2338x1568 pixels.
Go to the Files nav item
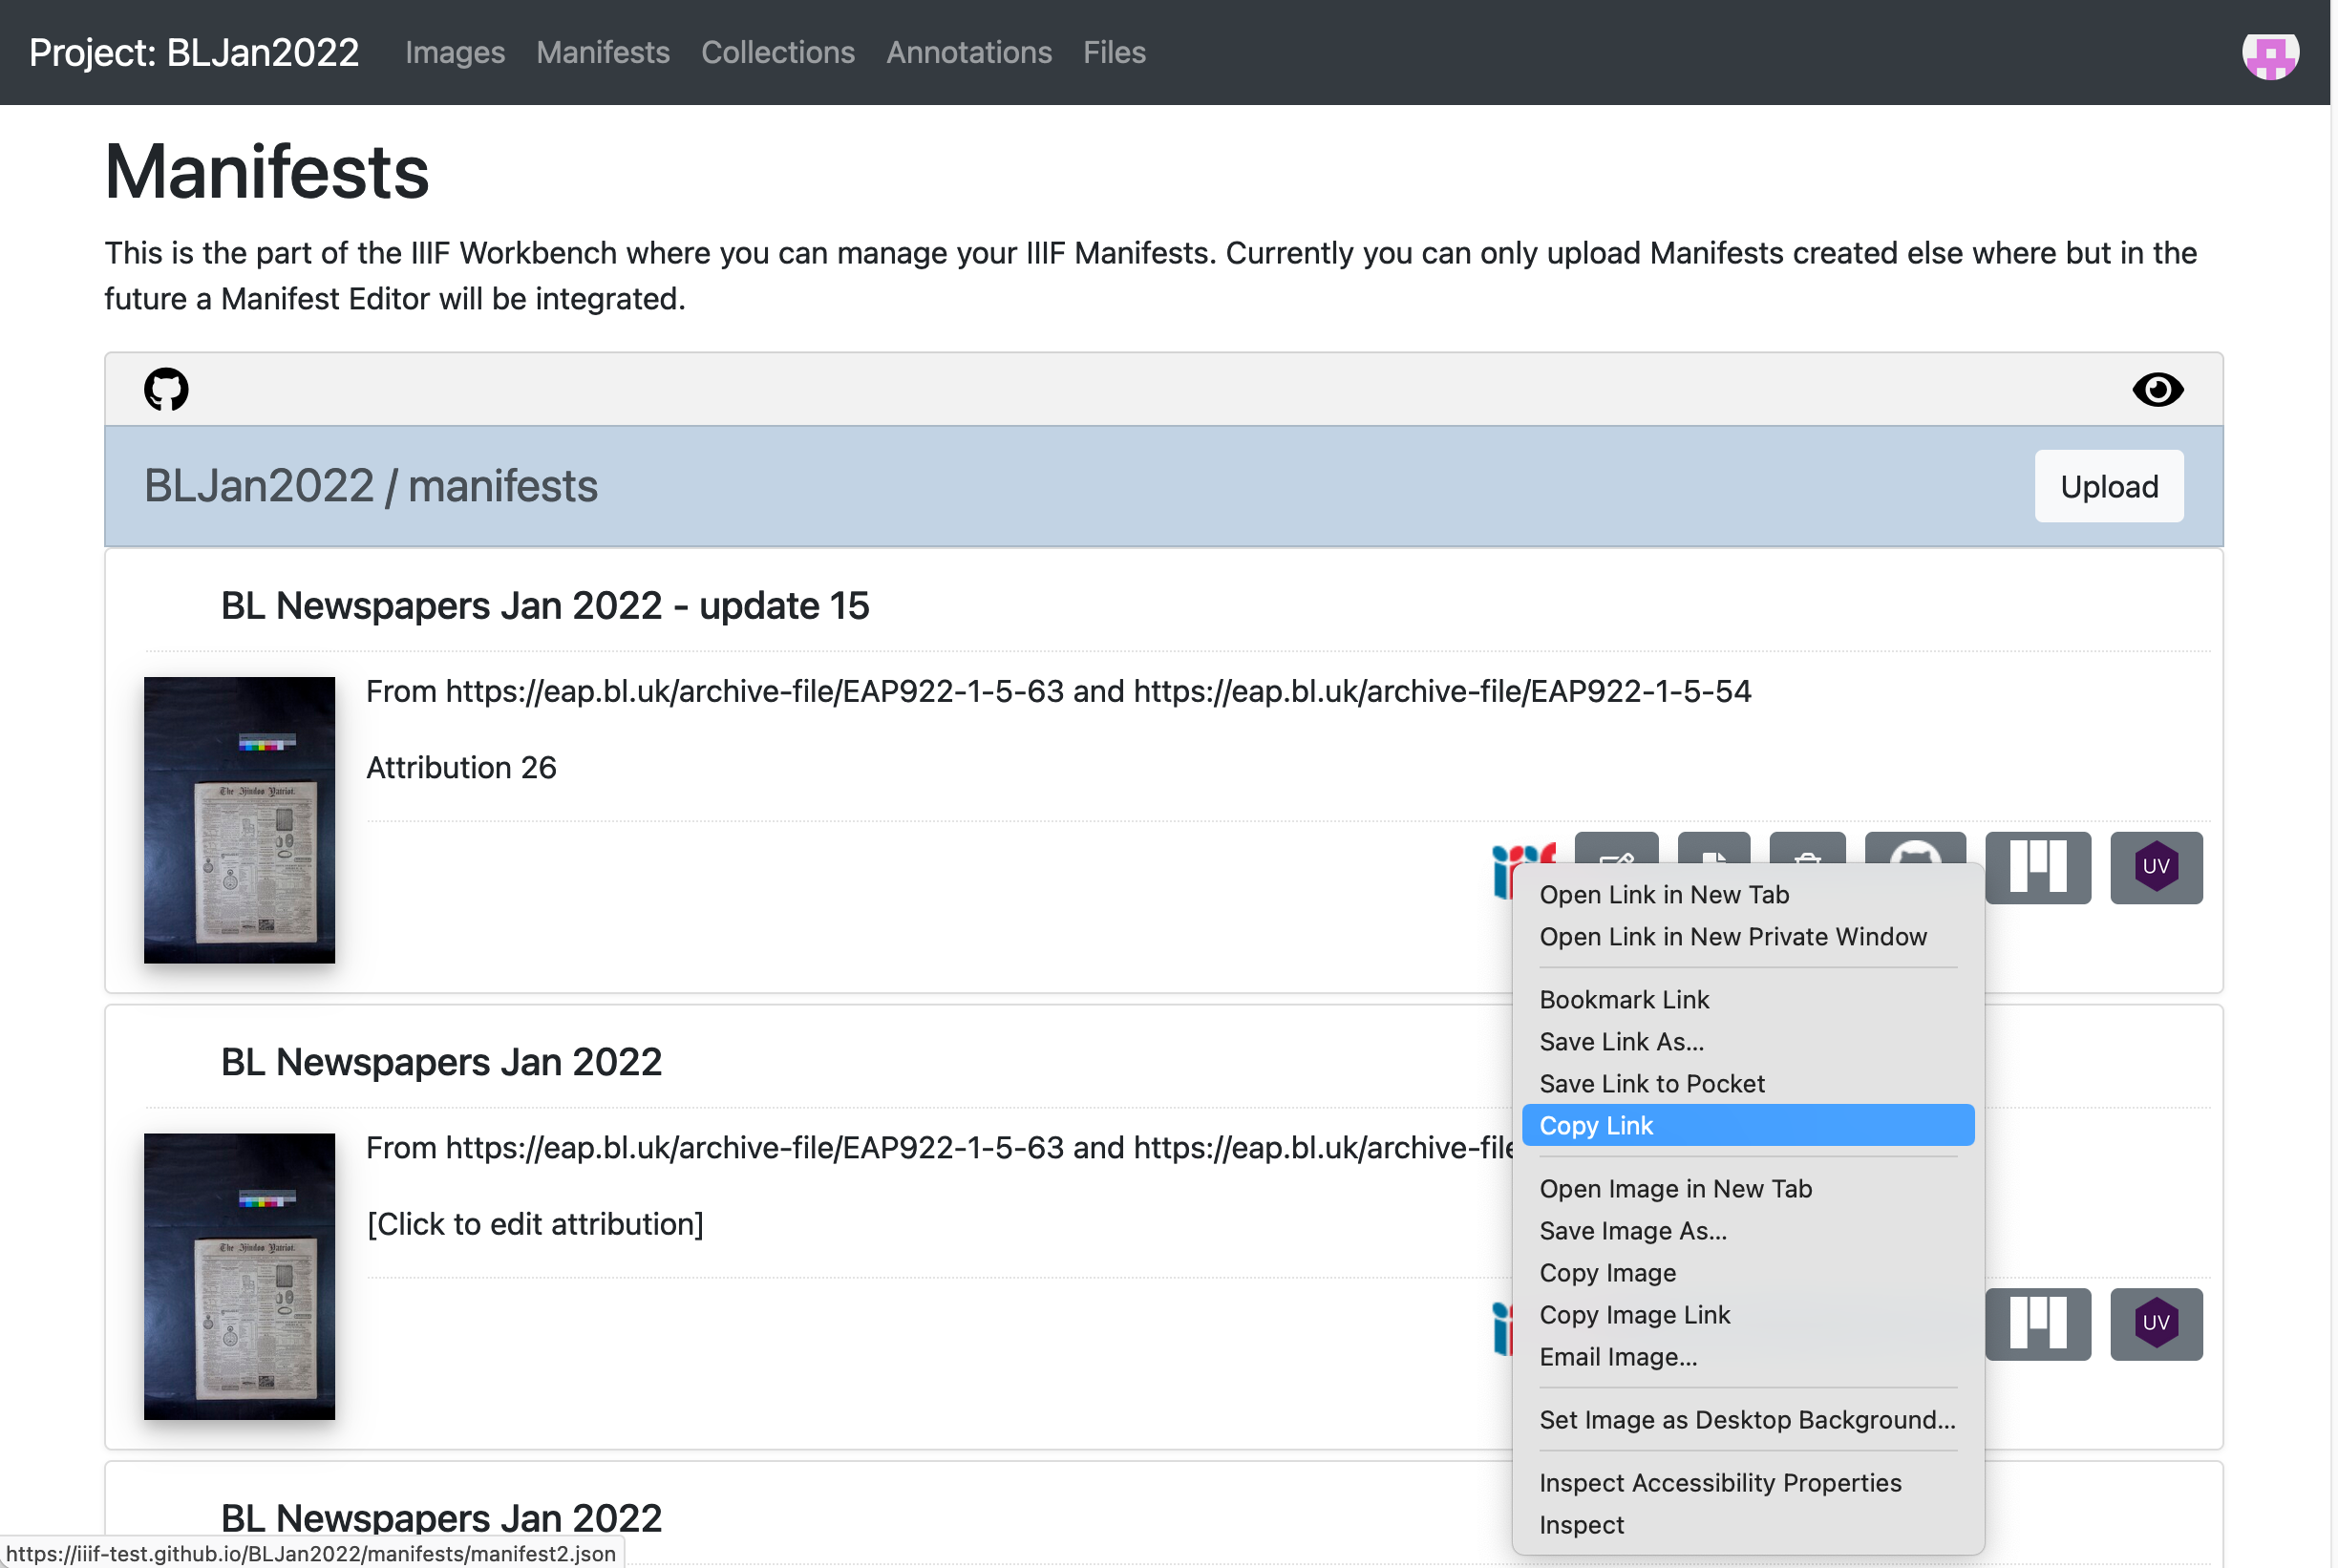click(x=1114, y=52)
